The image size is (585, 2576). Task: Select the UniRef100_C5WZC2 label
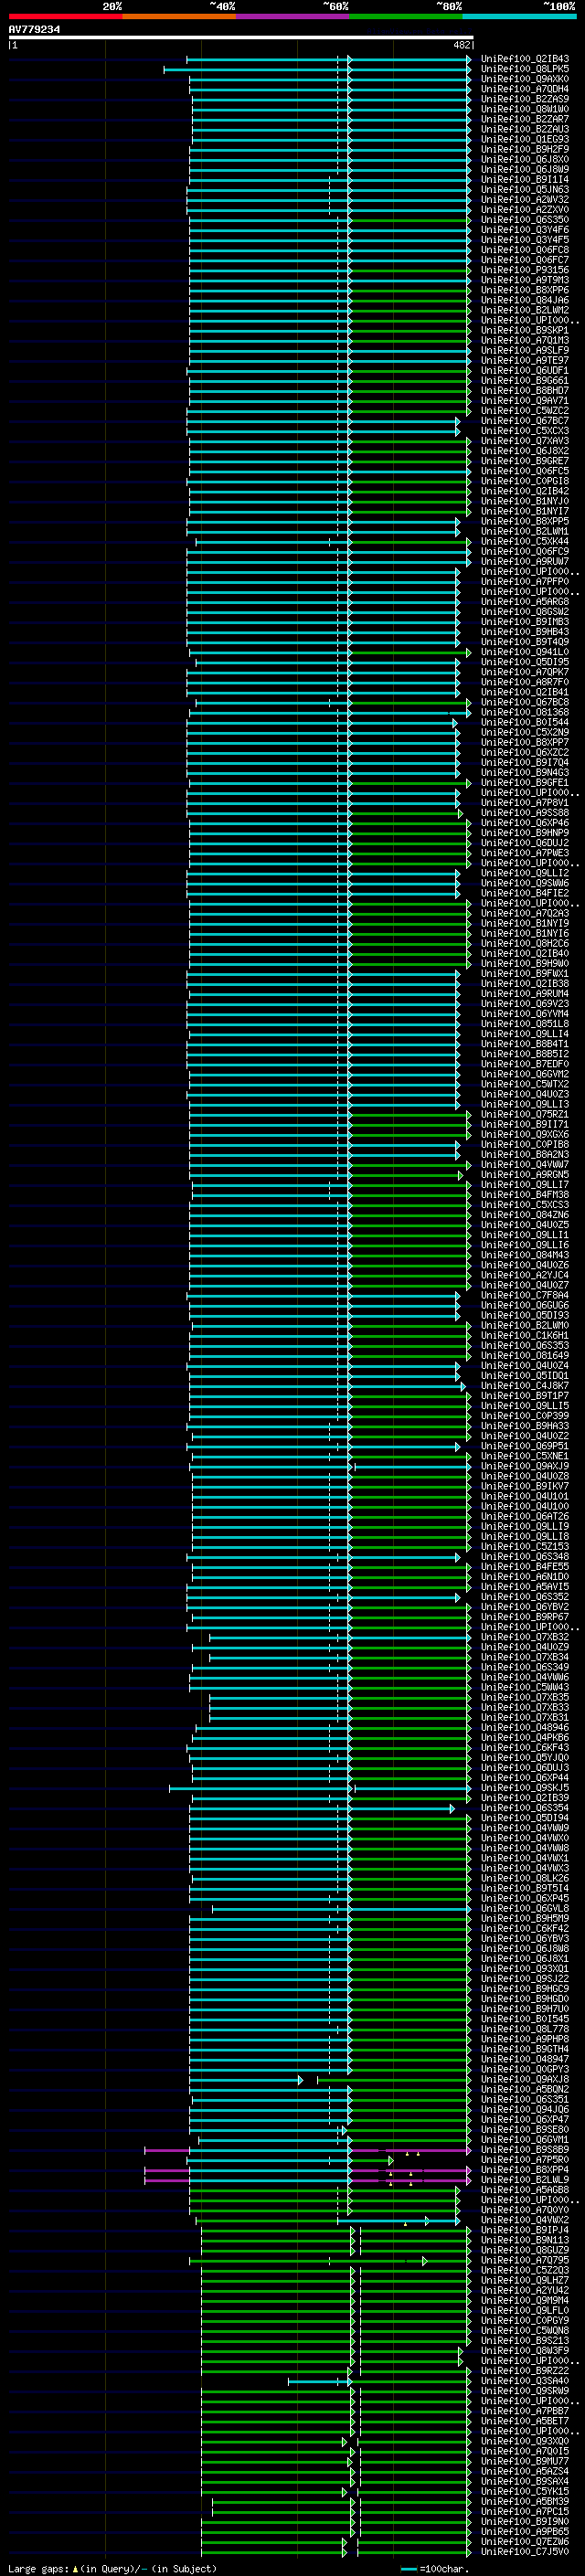[x=525, y=411]
